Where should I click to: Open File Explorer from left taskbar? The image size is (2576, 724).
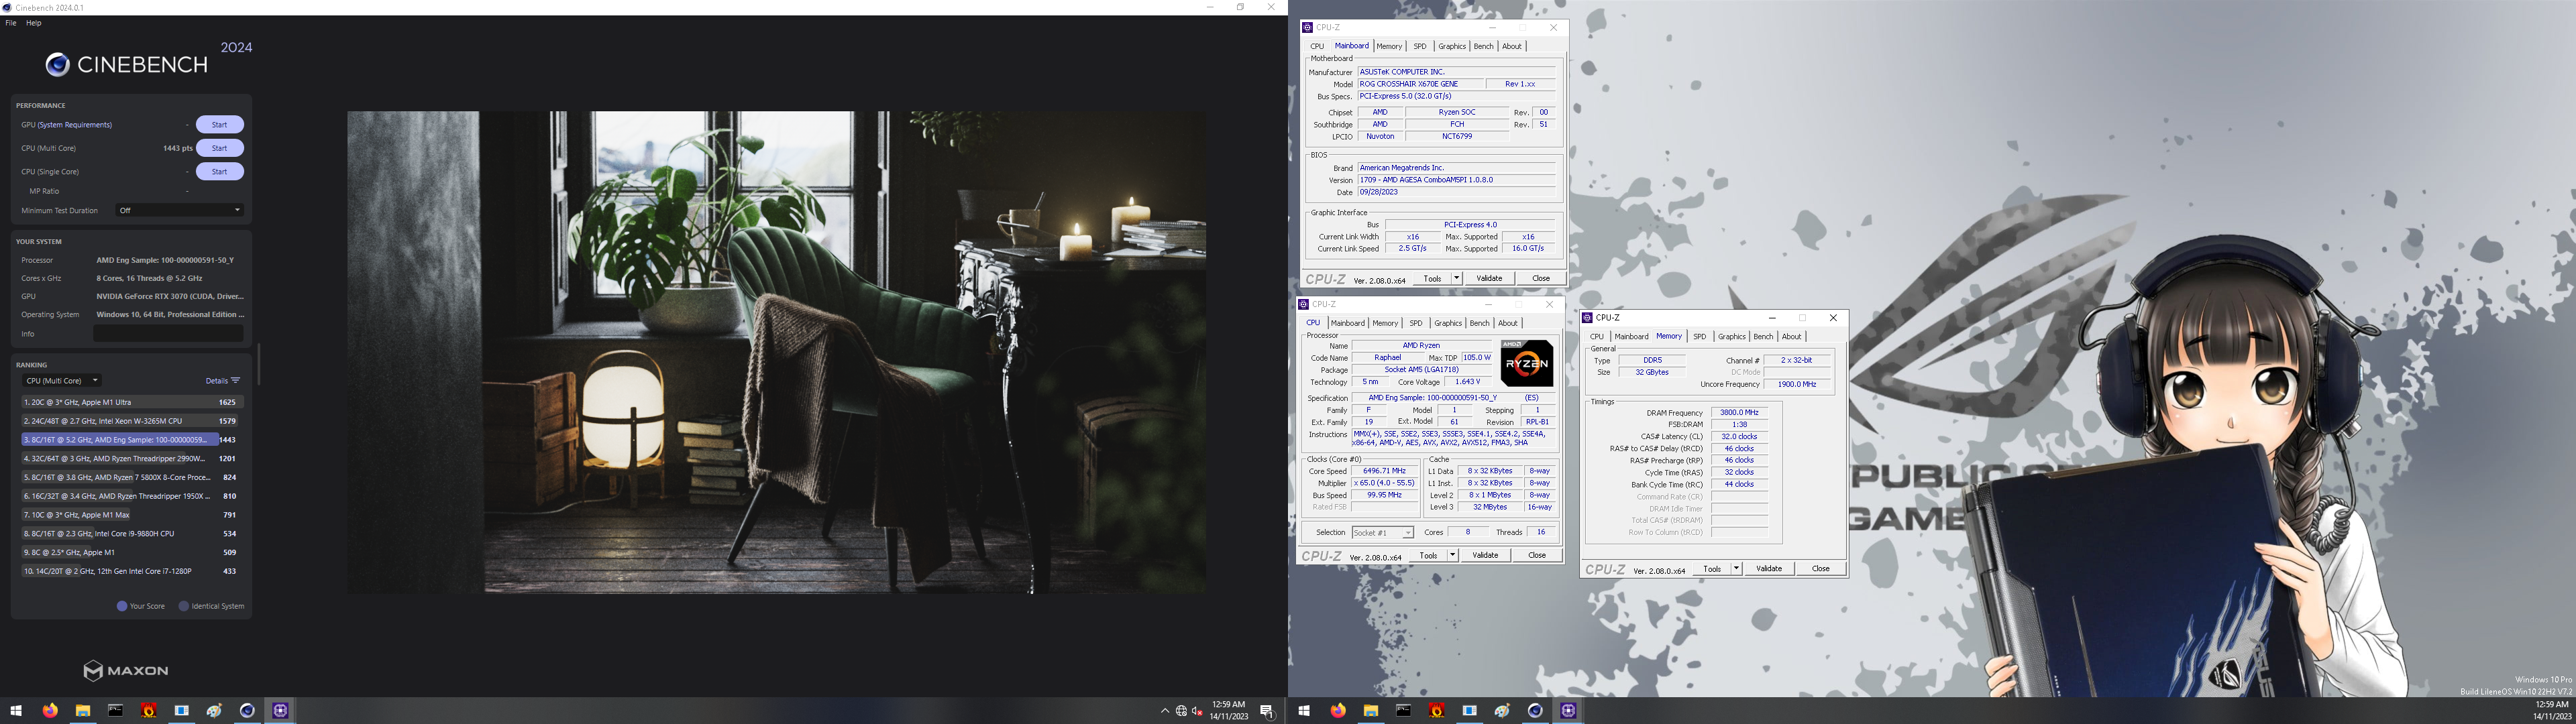(83, 711)
